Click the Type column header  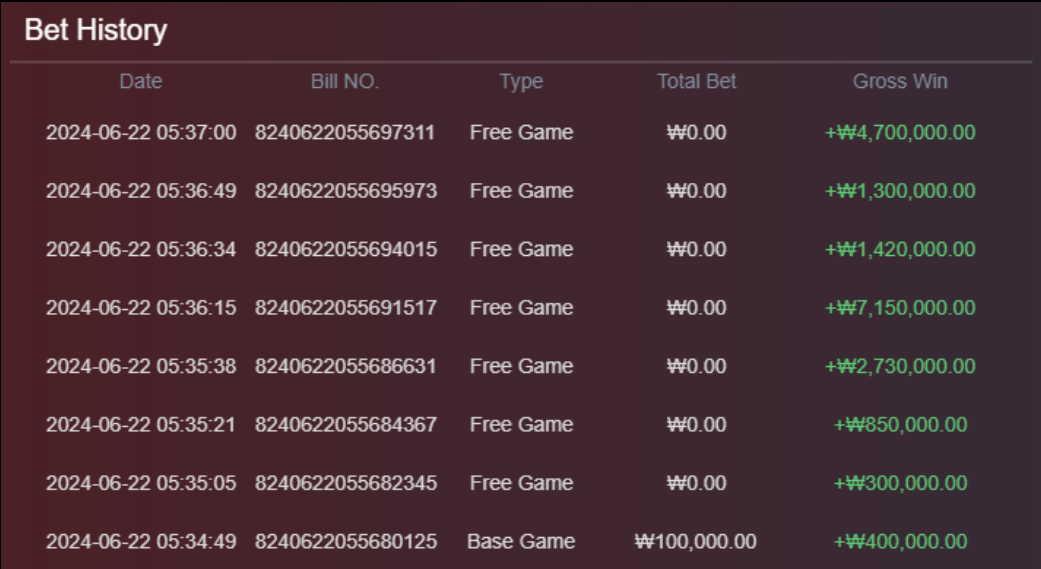click(x=521, y=81)
